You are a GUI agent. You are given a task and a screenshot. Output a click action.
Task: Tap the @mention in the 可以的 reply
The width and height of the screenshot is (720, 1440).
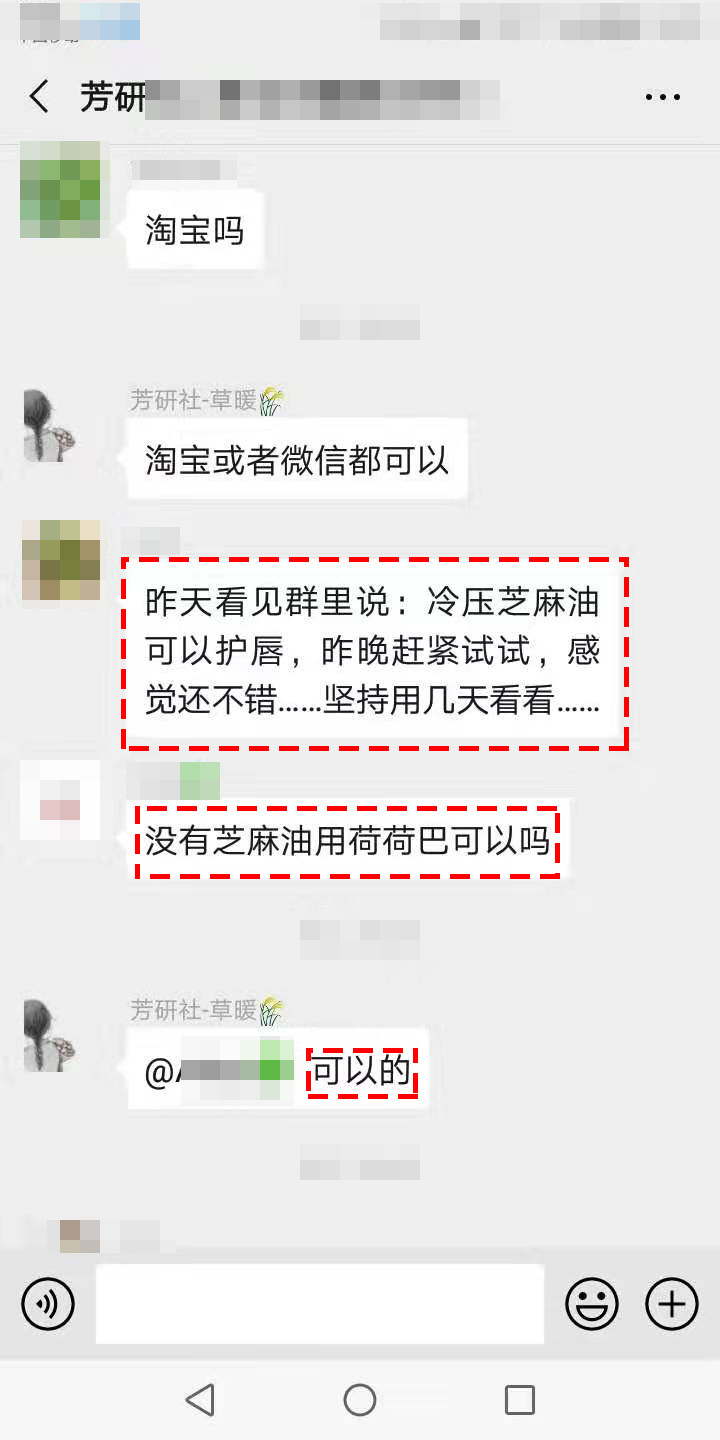220,1071
